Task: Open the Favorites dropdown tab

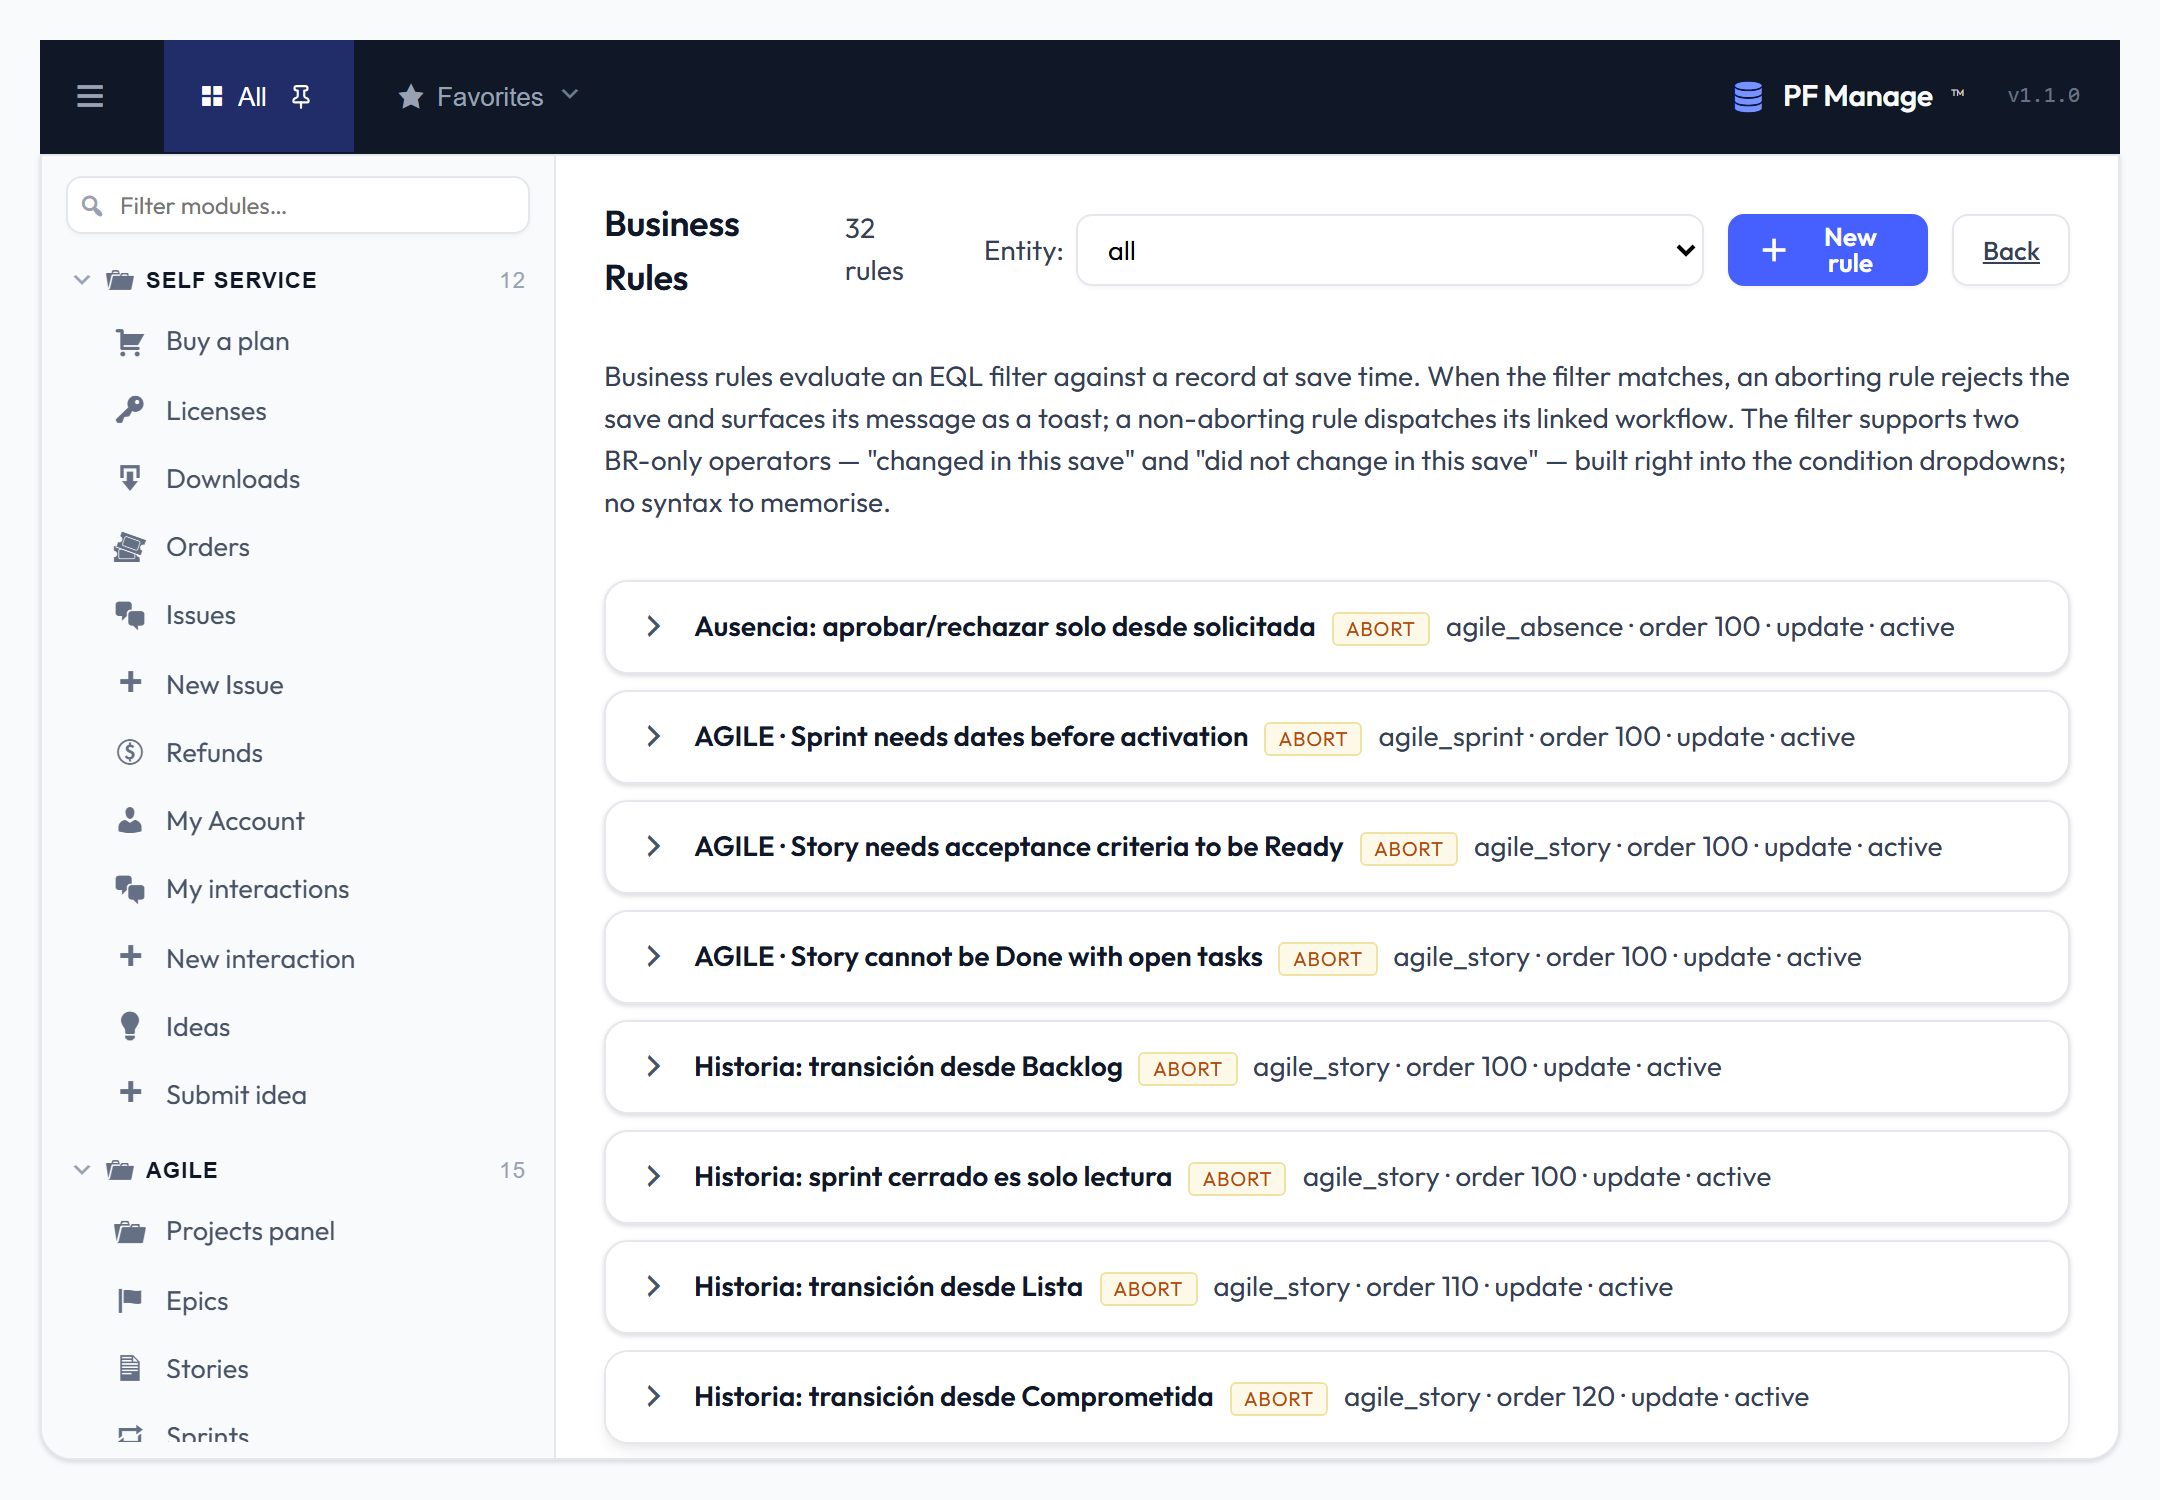Action: coord(489,96)
